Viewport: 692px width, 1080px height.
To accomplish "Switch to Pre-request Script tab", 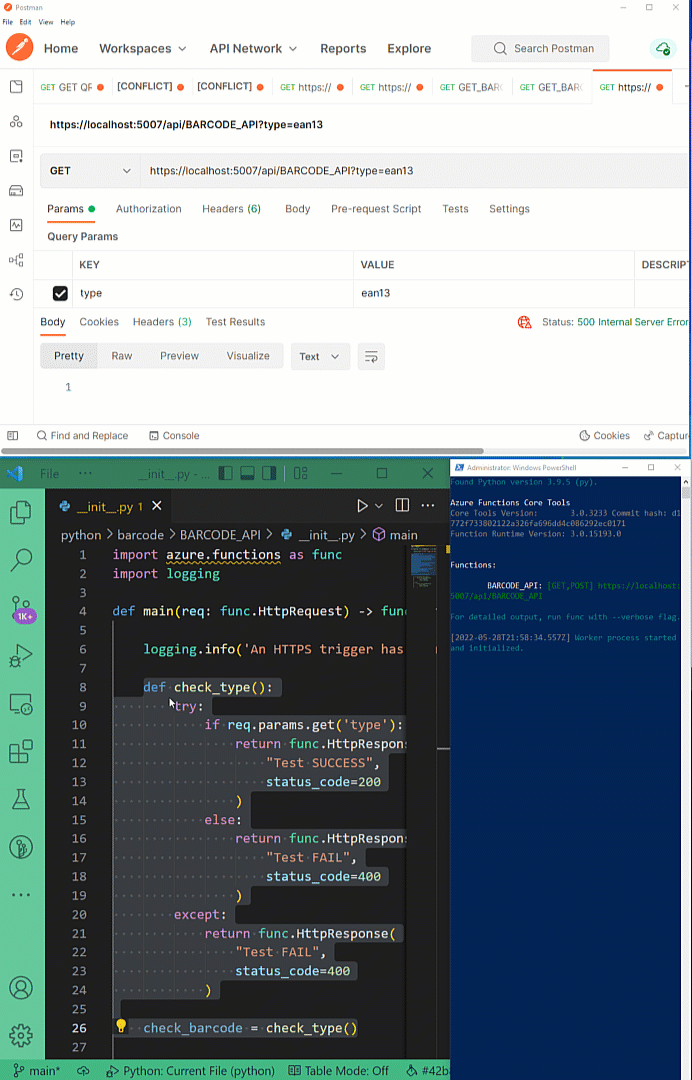I will (376, 209).
